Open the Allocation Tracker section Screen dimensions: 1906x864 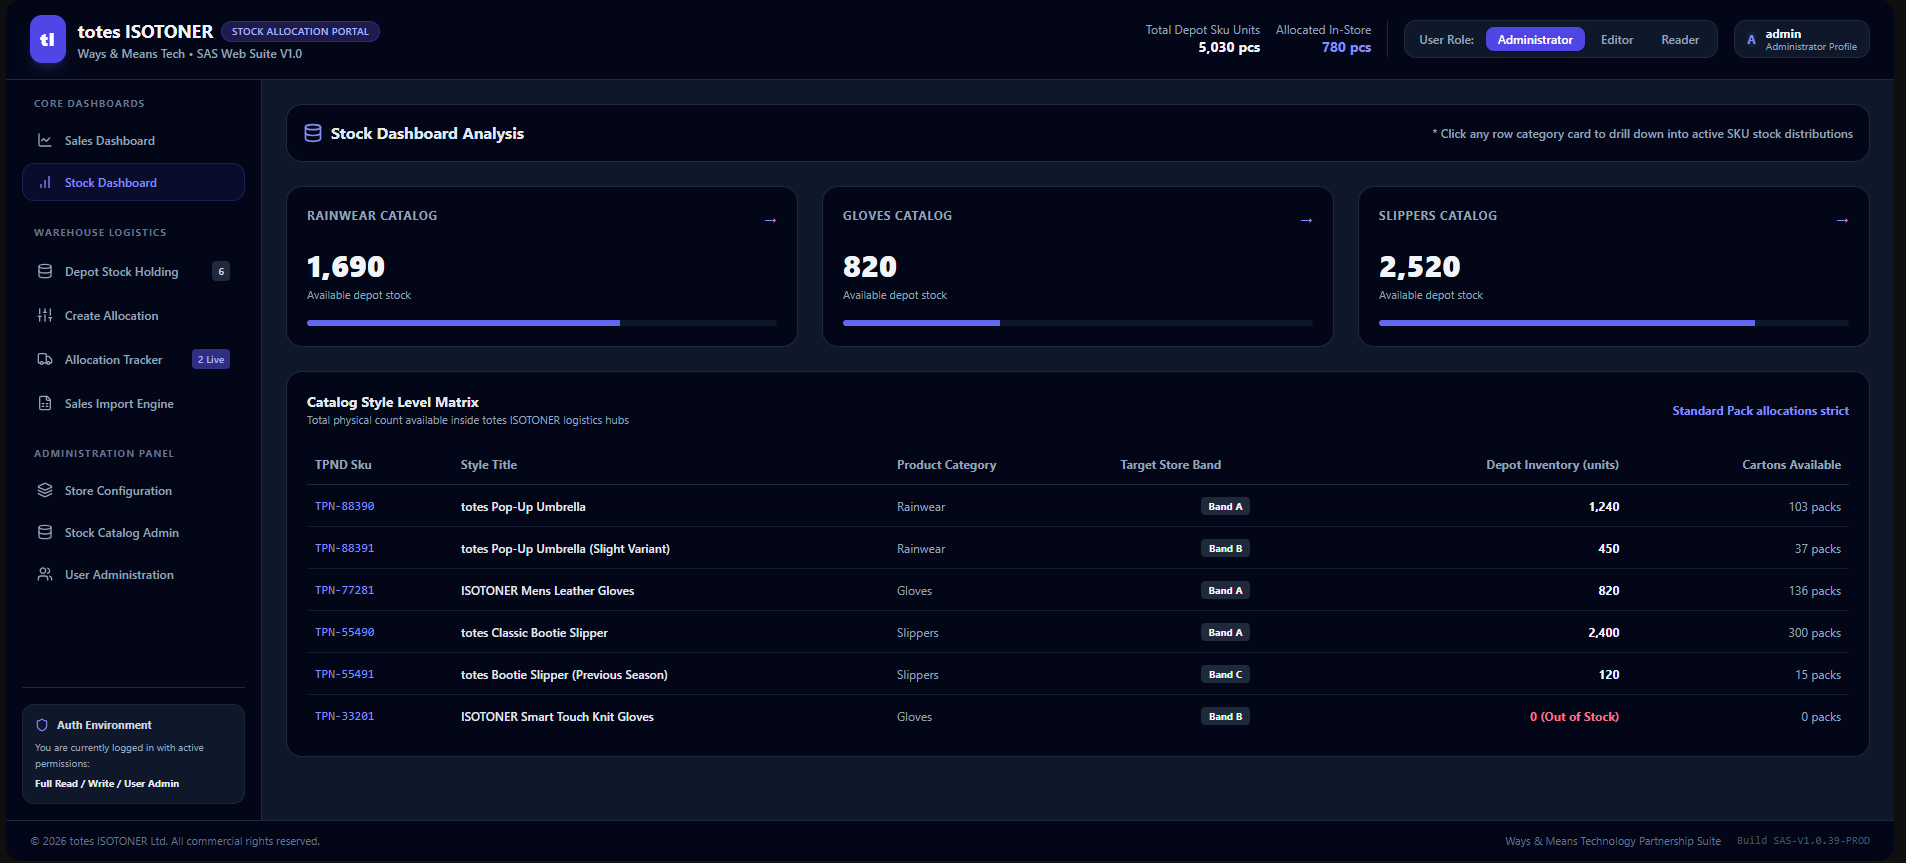[133, 360]
